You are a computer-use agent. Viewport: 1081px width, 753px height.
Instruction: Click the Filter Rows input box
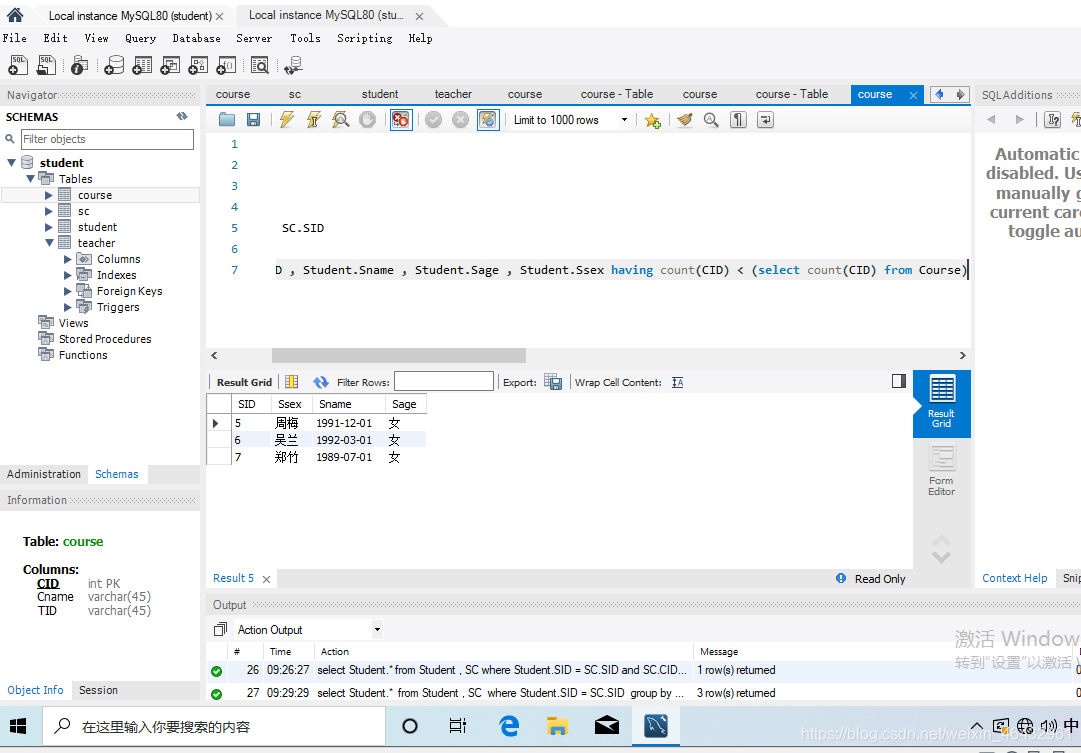tap(444, 381)
